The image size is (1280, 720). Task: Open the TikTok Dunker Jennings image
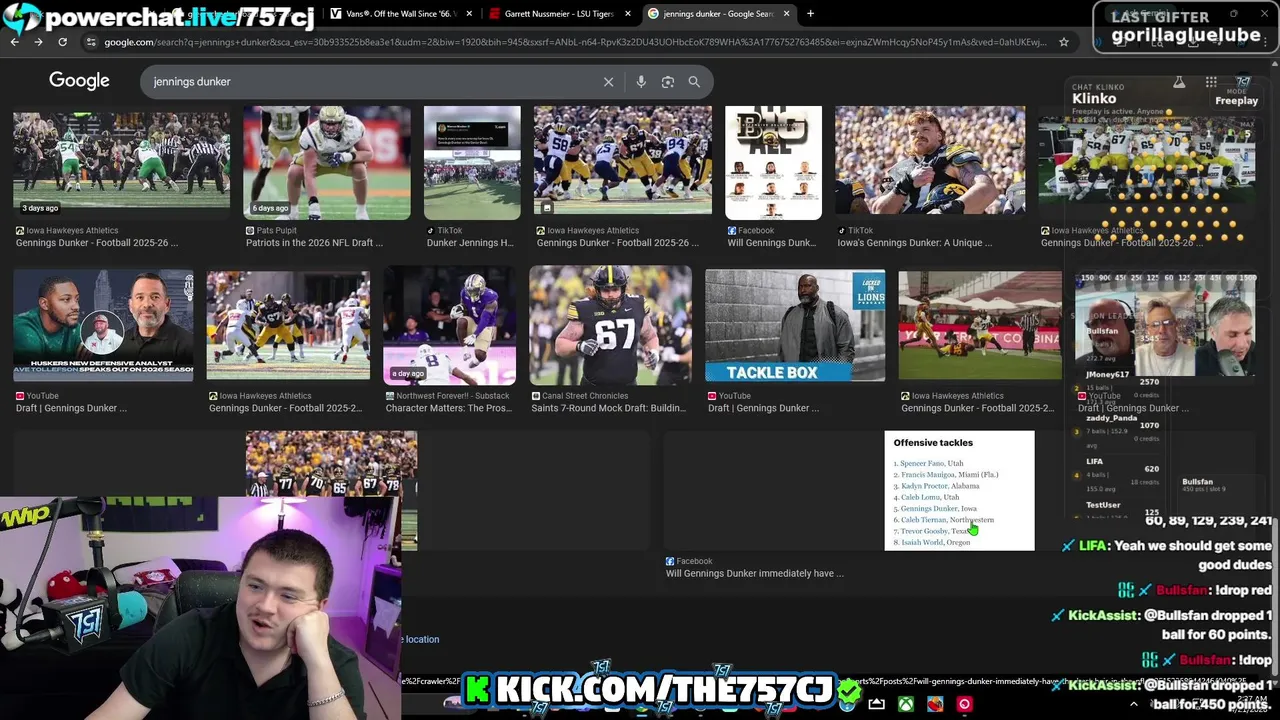click(x=472, y=163)
